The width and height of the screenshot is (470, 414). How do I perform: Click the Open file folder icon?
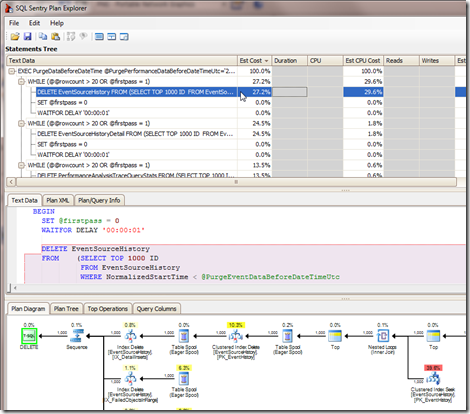pyautogui.click(x=15, y=36)
